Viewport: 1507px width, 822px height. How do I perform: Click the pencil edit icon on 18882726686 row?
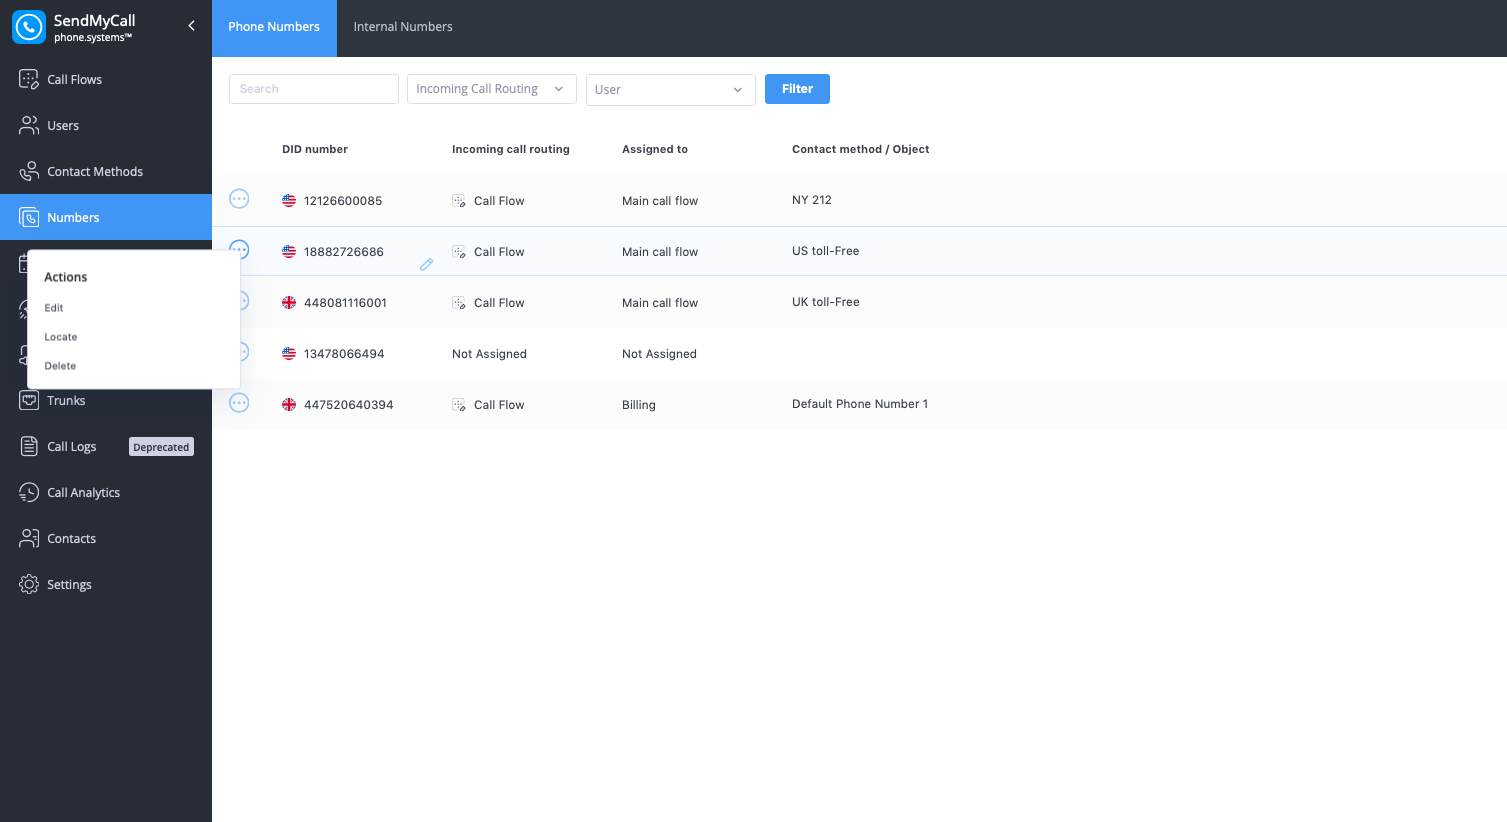(427, 264)
